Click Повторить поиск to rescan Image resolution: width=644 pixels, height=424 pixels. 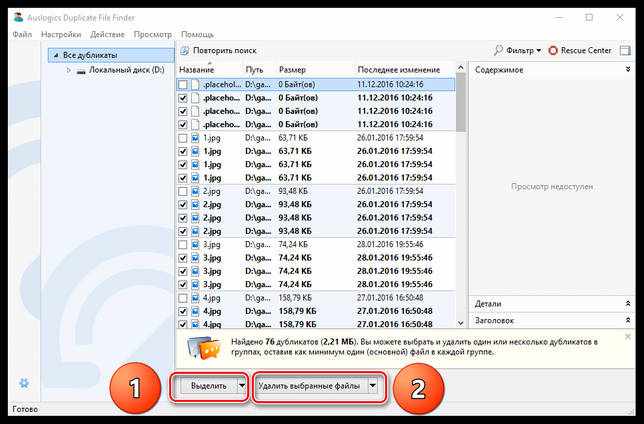pyautogui.click(x=225, y=51)
